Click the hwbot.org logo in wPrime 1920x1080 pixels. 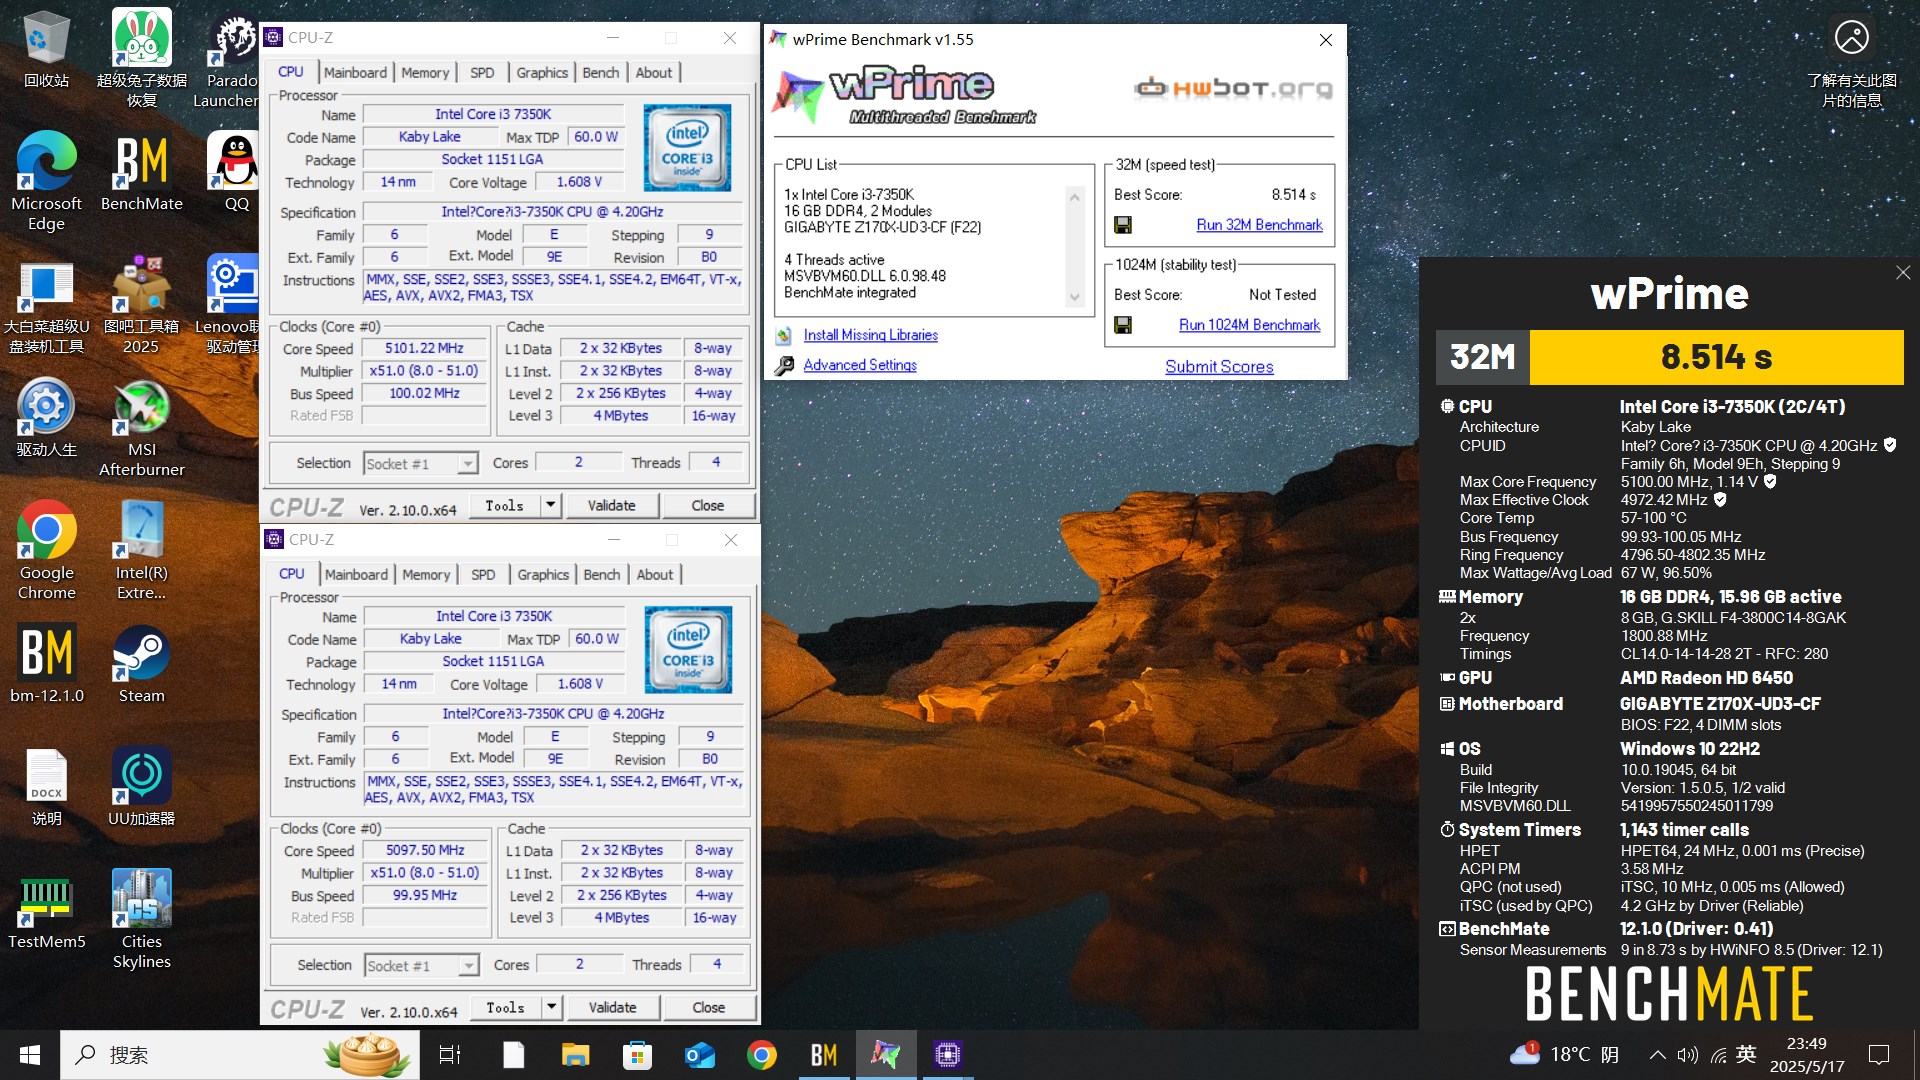point(1233,88)
